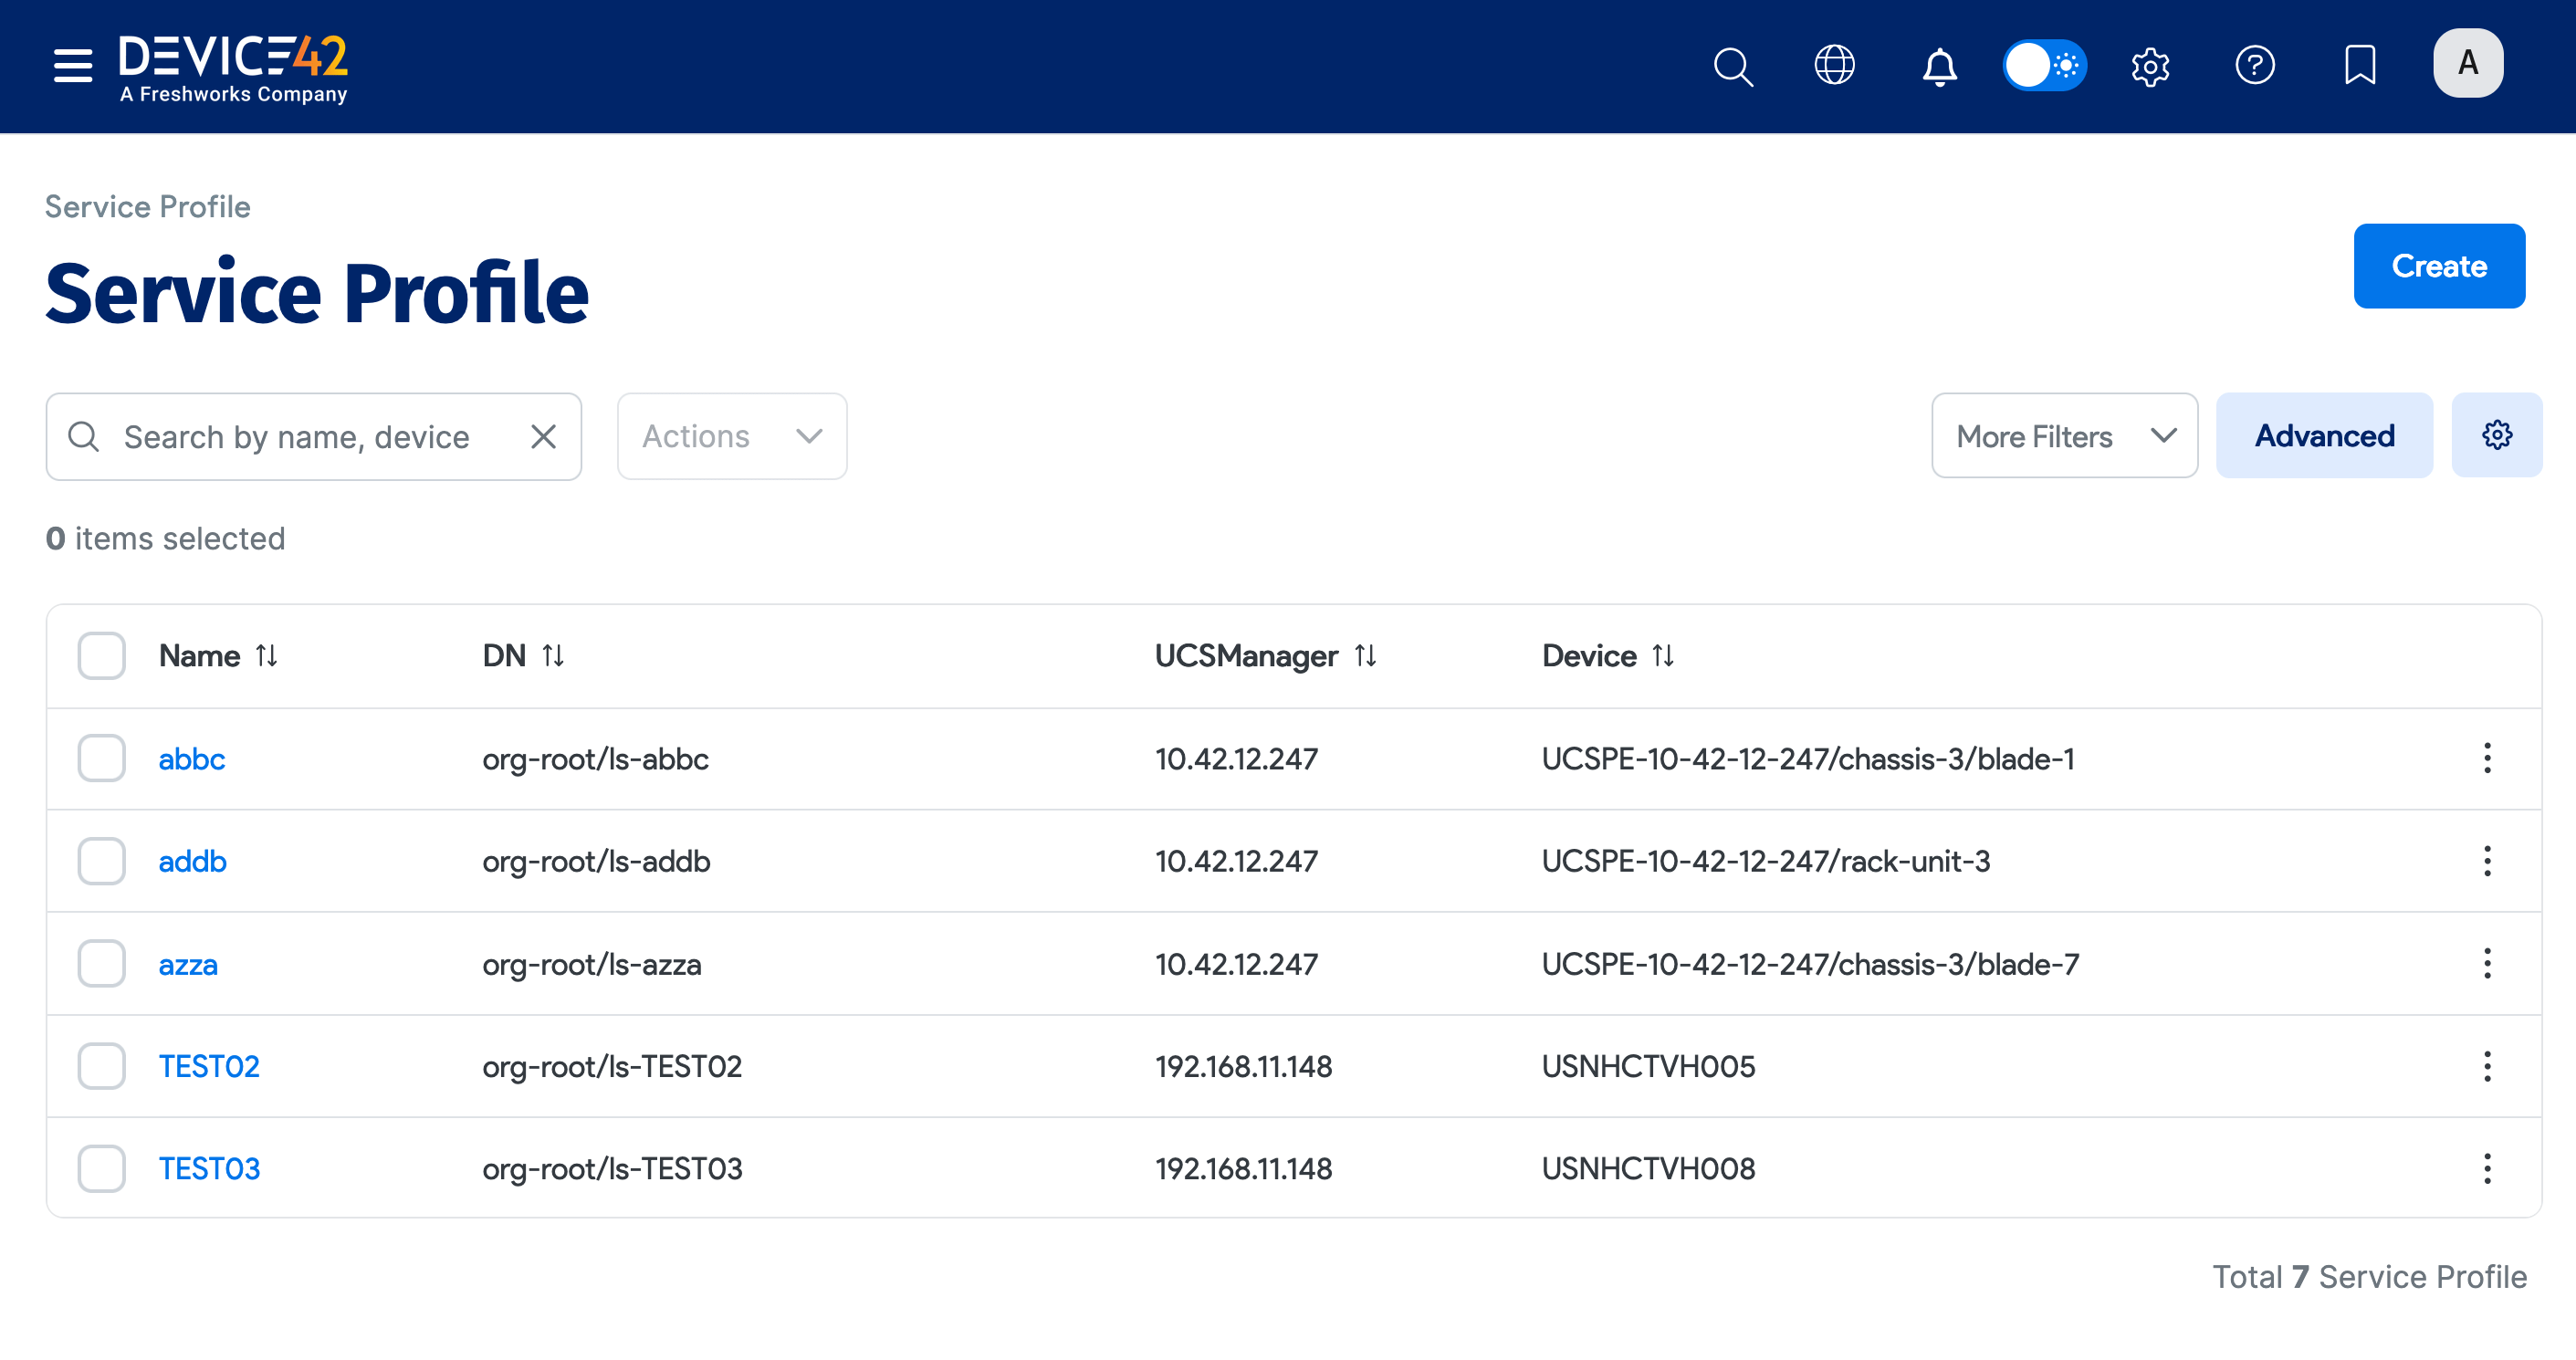
Task: Select the checkbox for row TEST02
Action: tap(100, 1066)
